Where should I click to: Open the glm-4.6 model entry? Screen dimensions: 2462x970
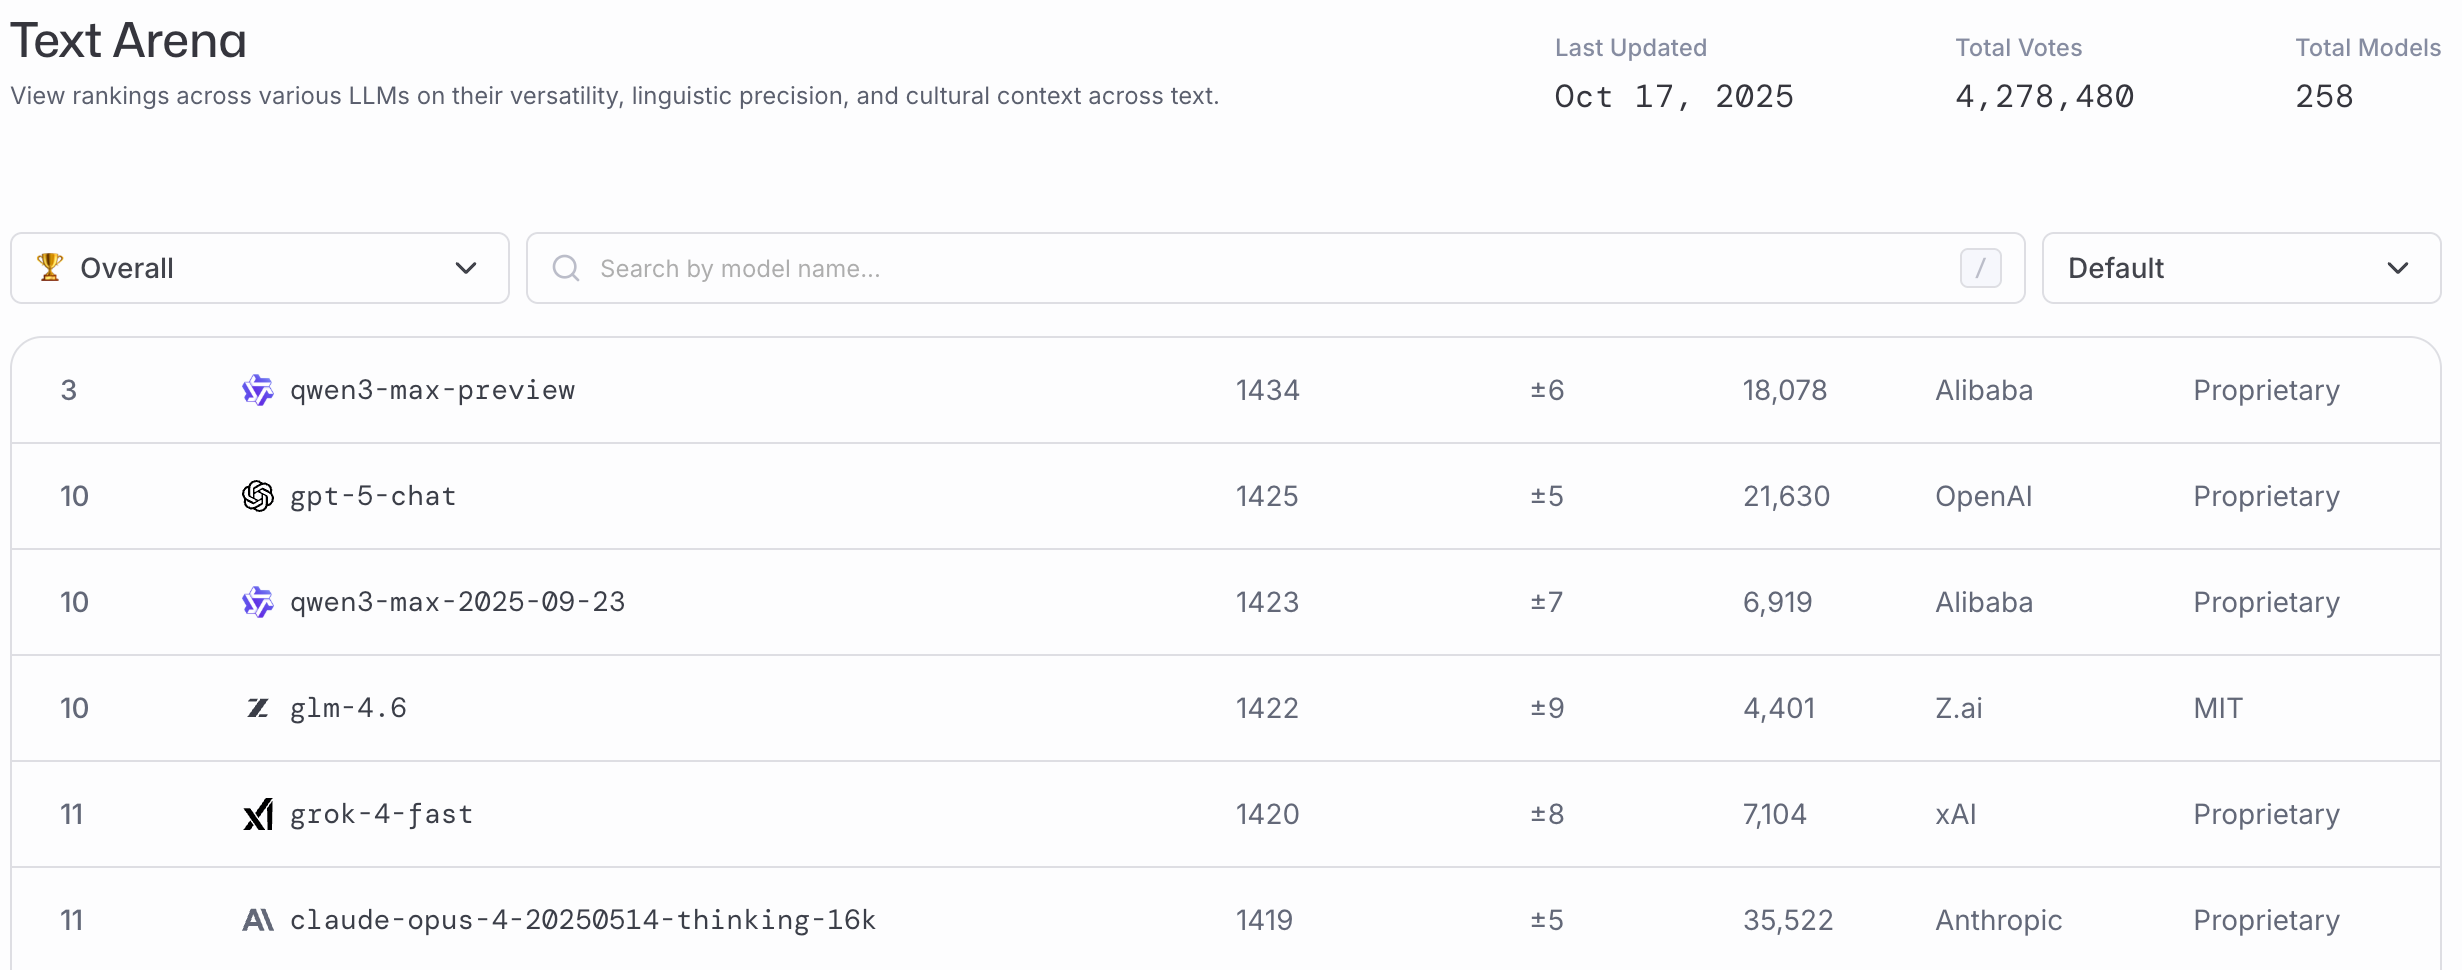pyautogui.click(x=348, y=708)
